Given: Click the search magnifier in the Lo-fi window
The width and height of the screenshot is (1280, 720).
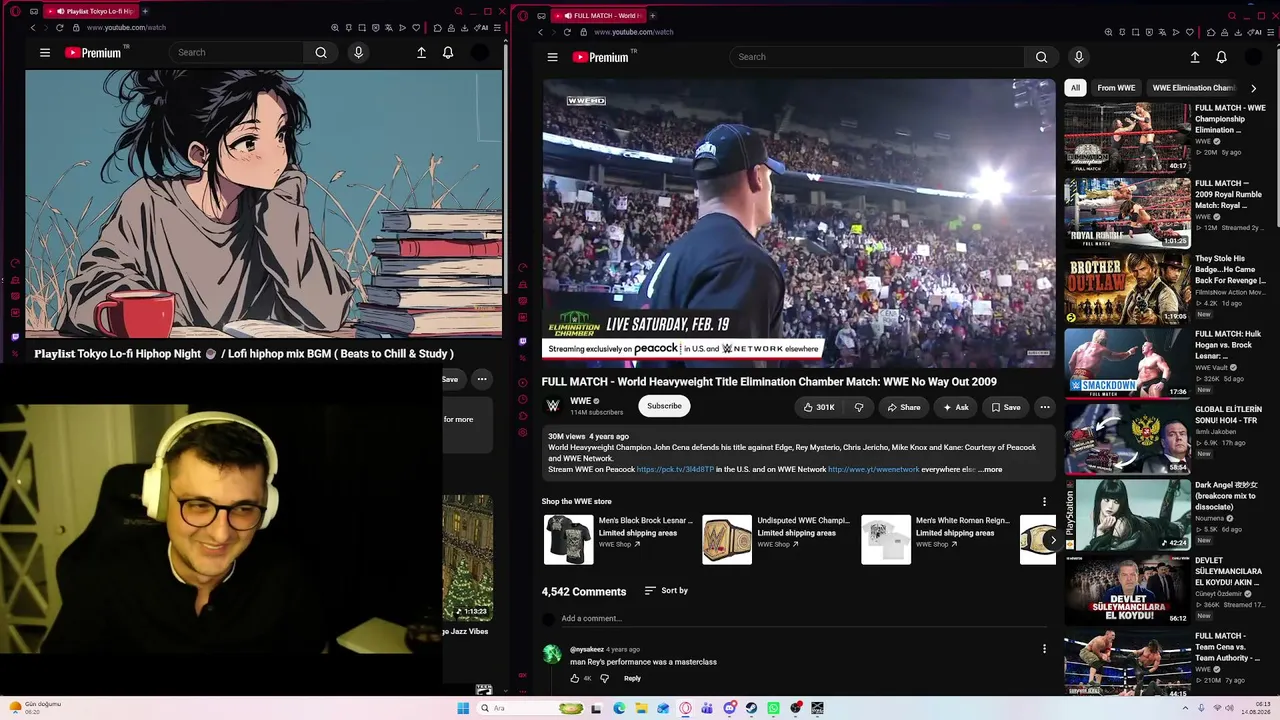Looking at the screenshot, I should click(321, 53).
